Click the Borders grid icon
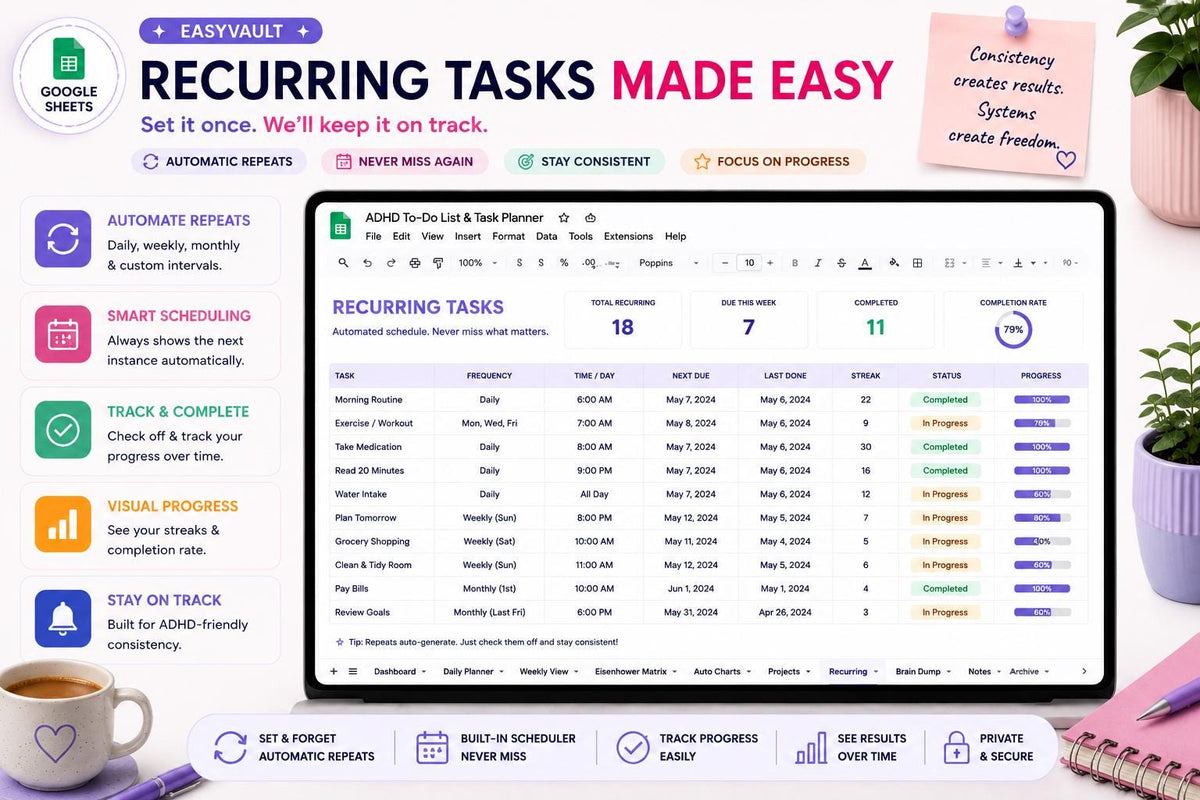The image size is (1200, 800). click(x=917, y=263)
